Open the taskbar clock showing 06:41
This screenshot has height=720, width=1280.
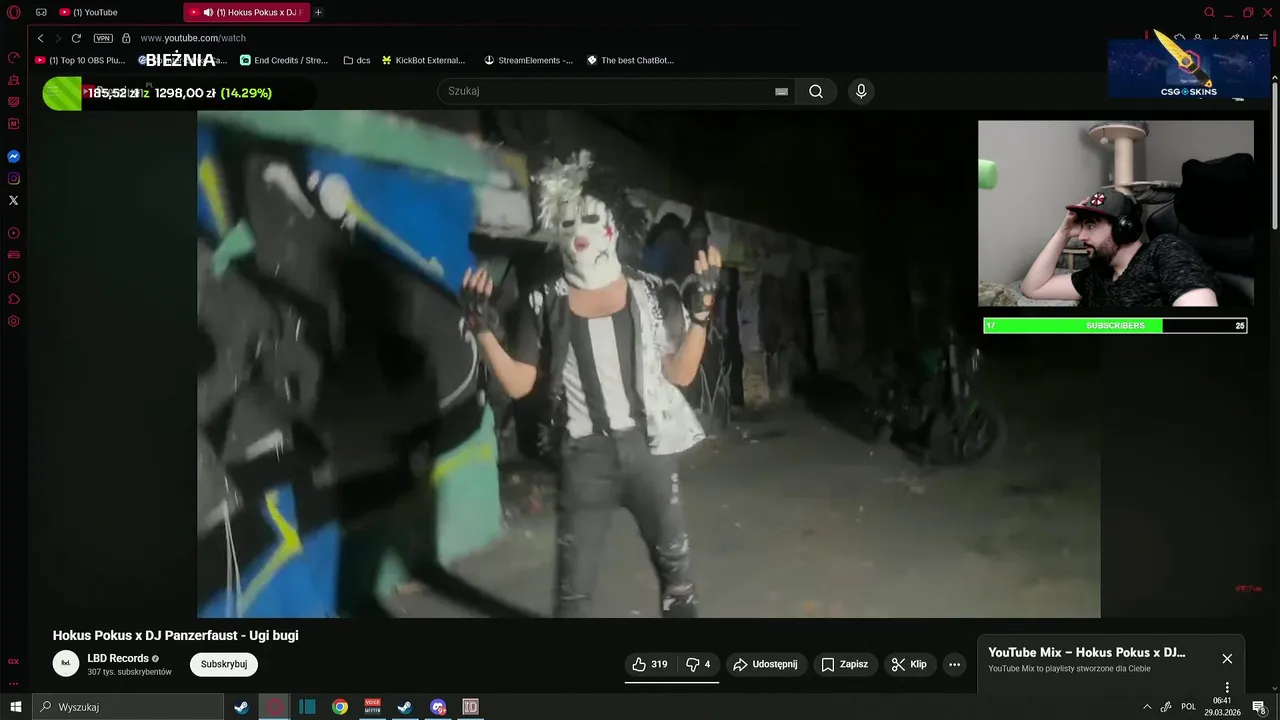pos(1222,707)
